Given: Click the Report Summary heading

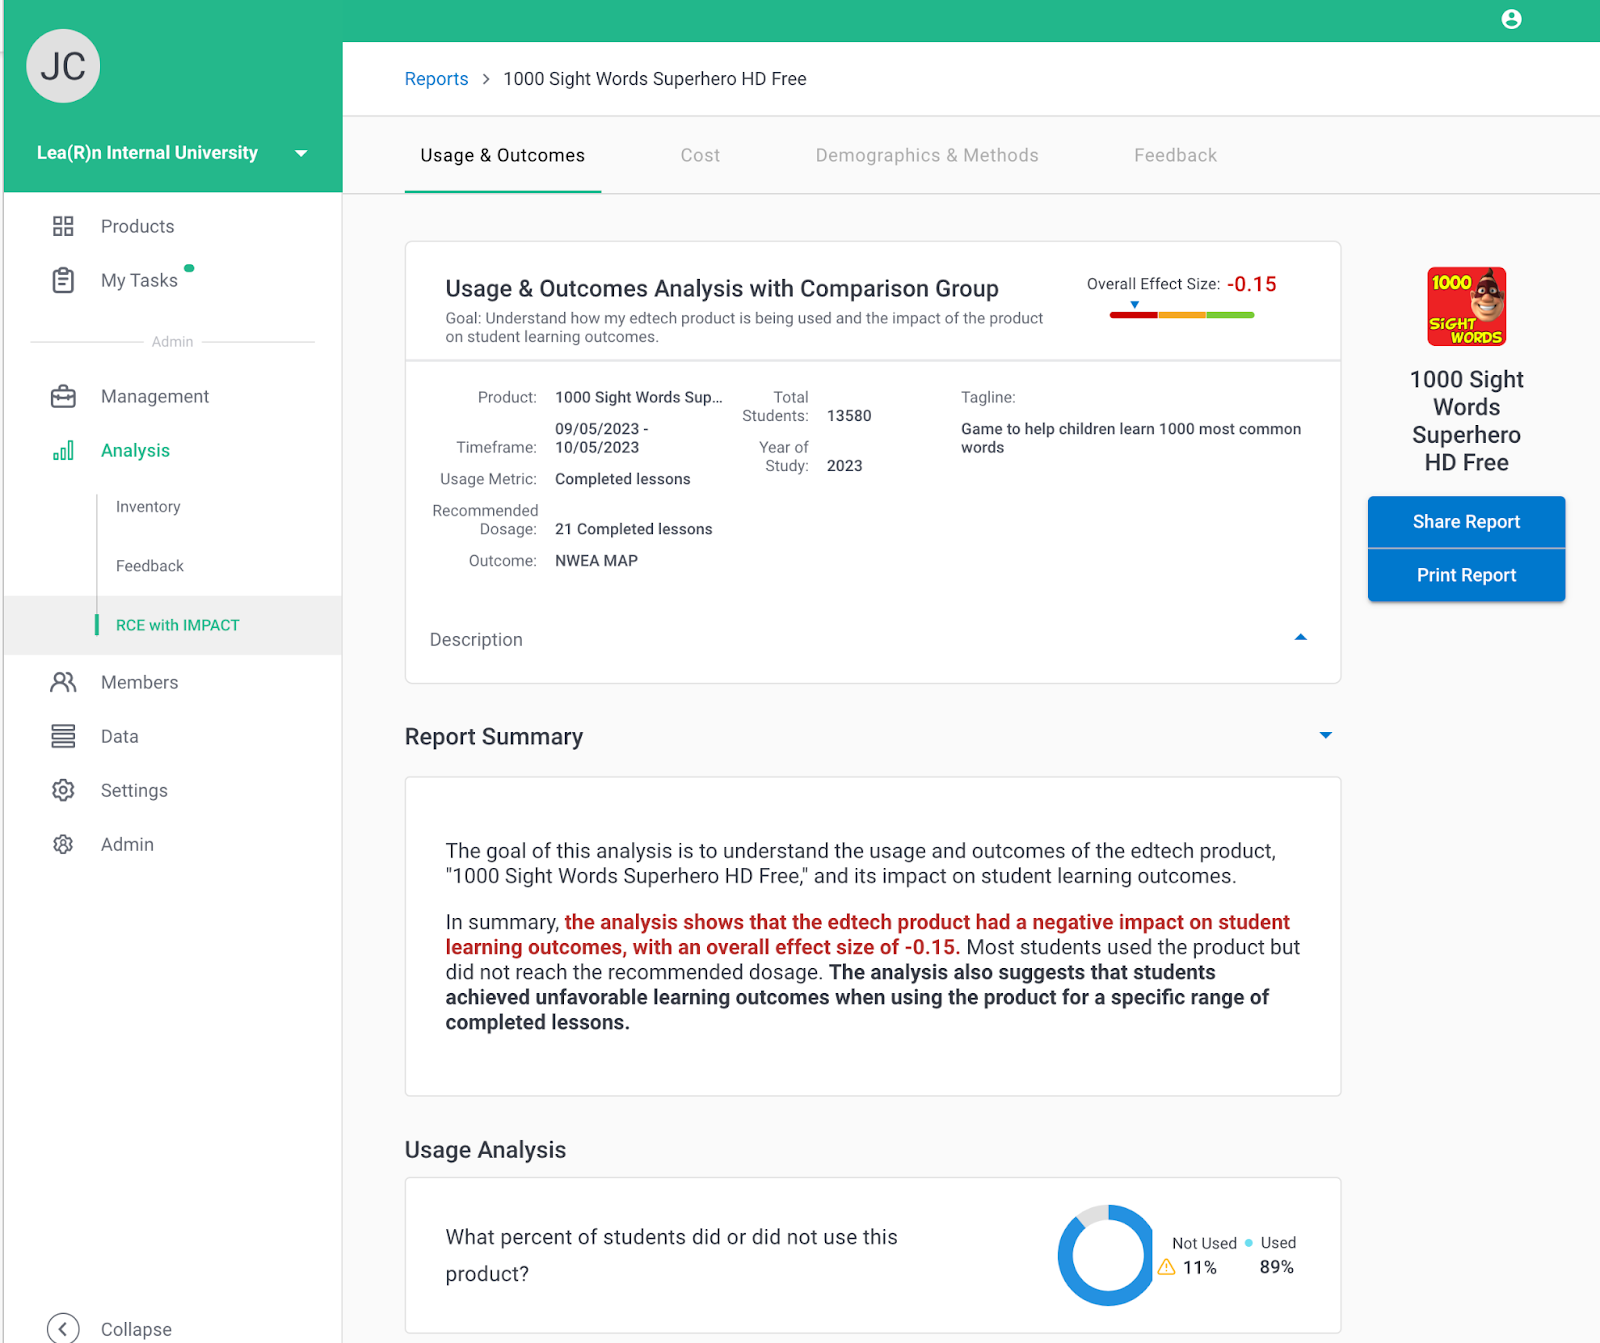Looking at the screenshot, I should (x=494, y=737).
